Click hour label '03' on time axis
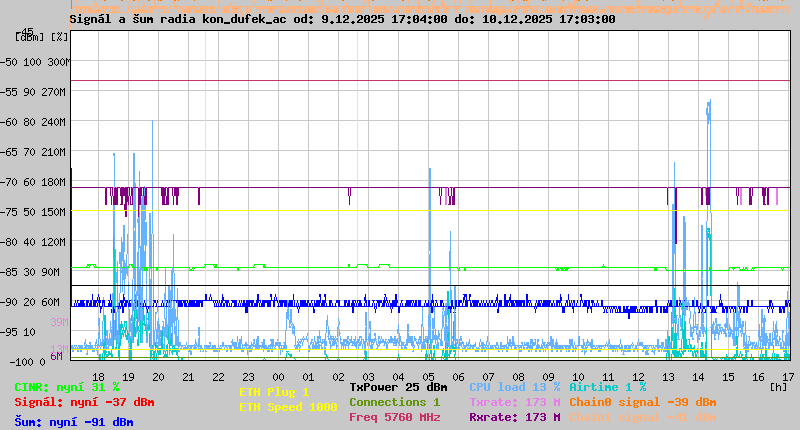 [368, 377]
